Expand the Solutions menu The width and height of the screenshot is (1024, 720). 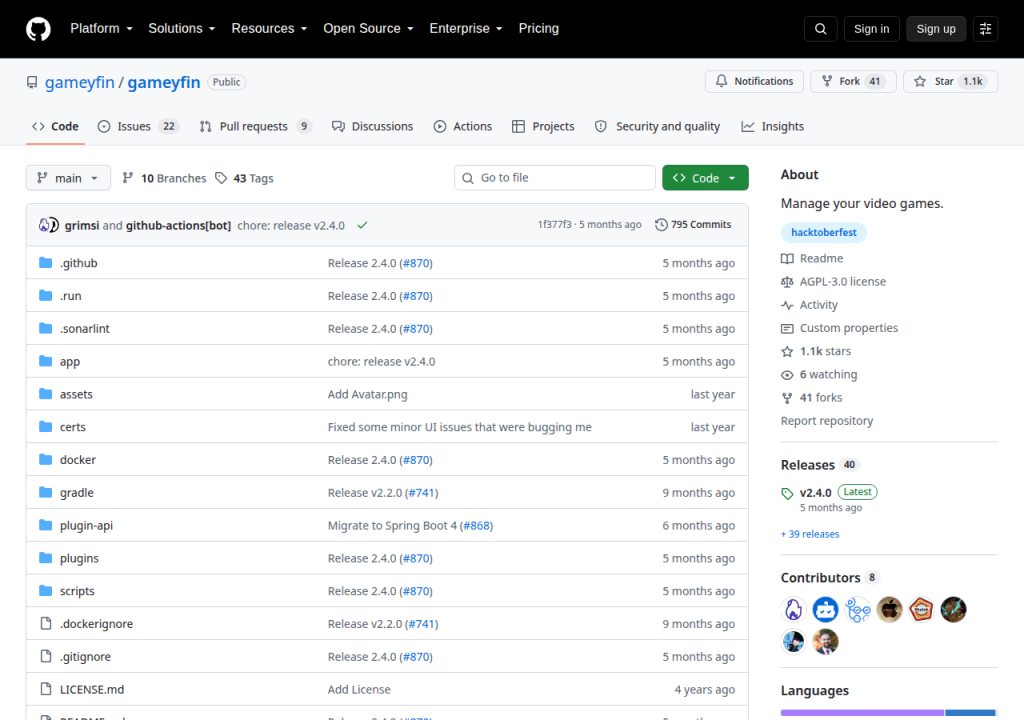[182, 29]
